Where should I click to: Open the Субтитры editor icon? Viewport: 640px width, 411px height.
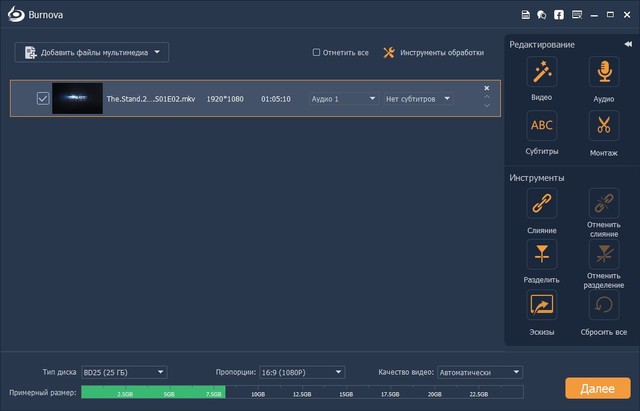pyautogui.click(x=541, y=125)
